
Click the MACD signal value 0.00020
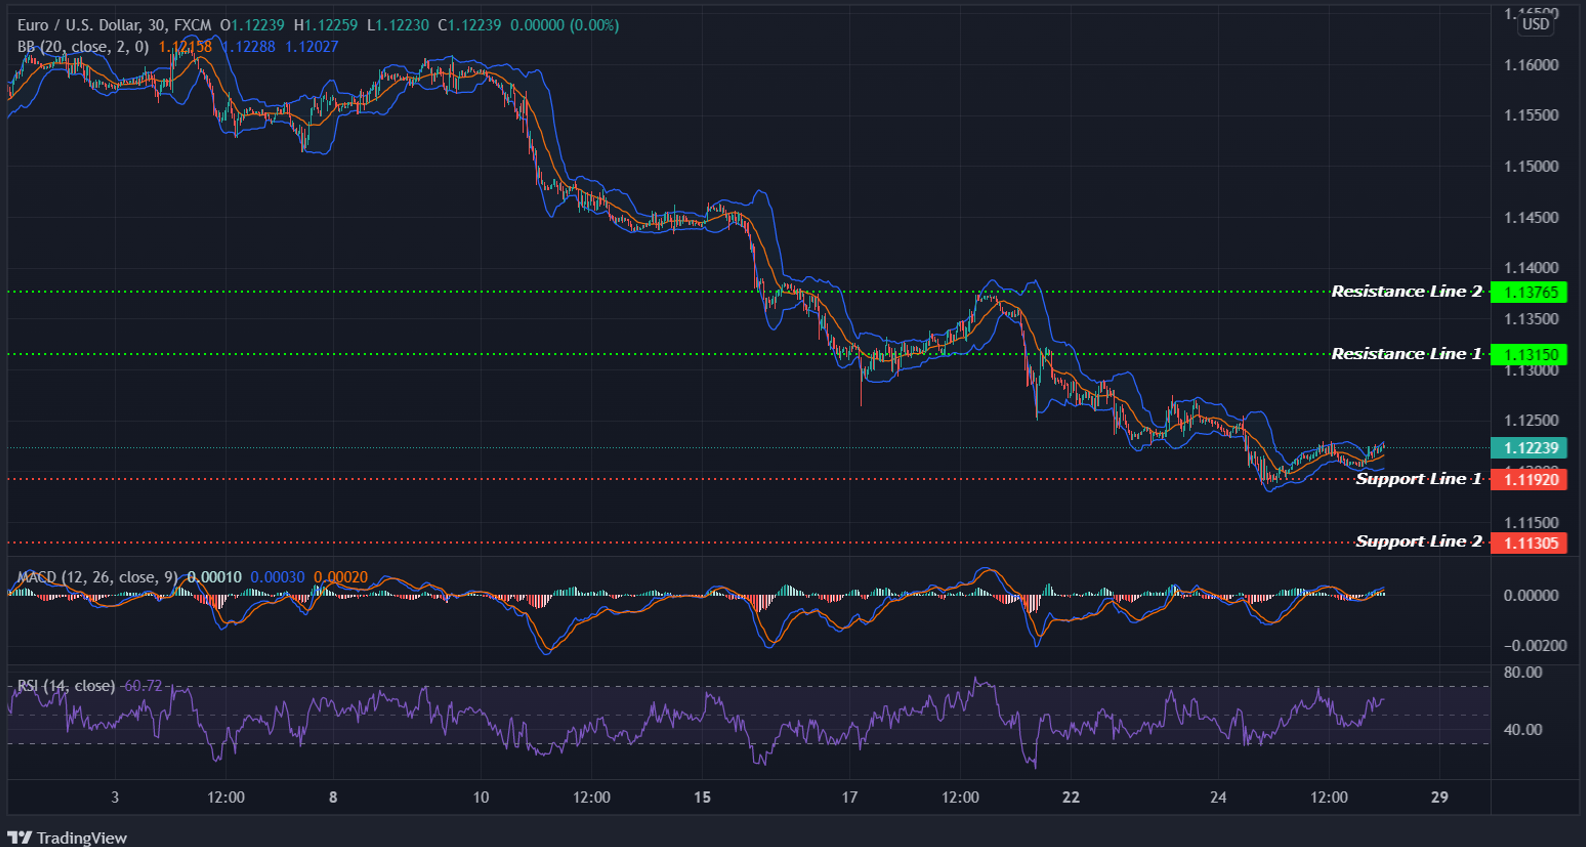(x=341, y=577)
